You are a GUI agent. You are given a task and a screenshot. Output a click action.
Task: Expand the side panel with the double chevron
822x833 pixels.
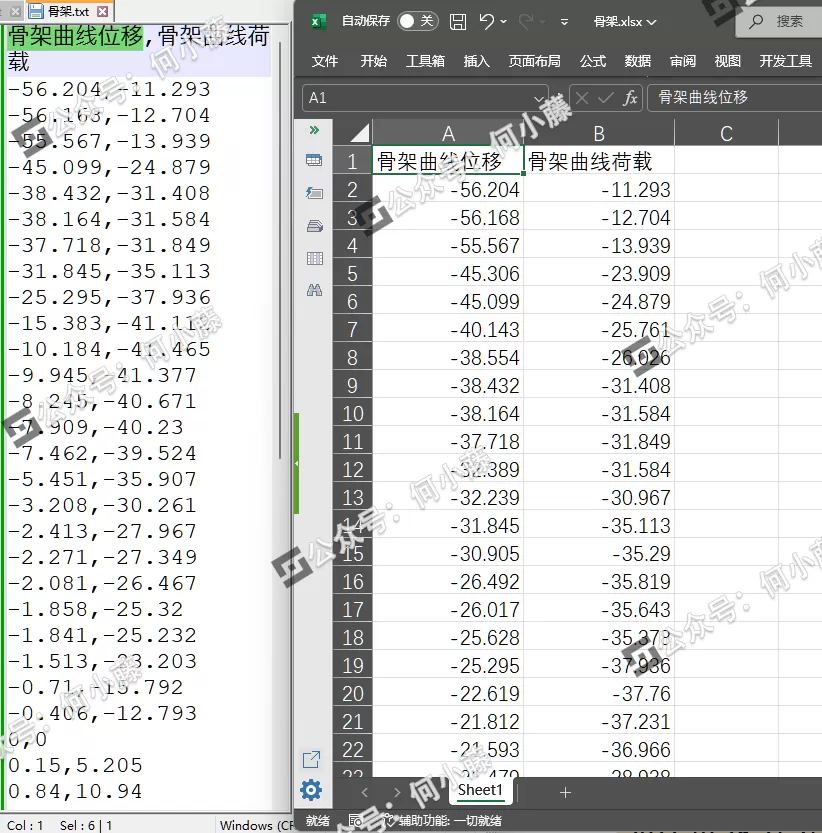click(x=314, y=130)
